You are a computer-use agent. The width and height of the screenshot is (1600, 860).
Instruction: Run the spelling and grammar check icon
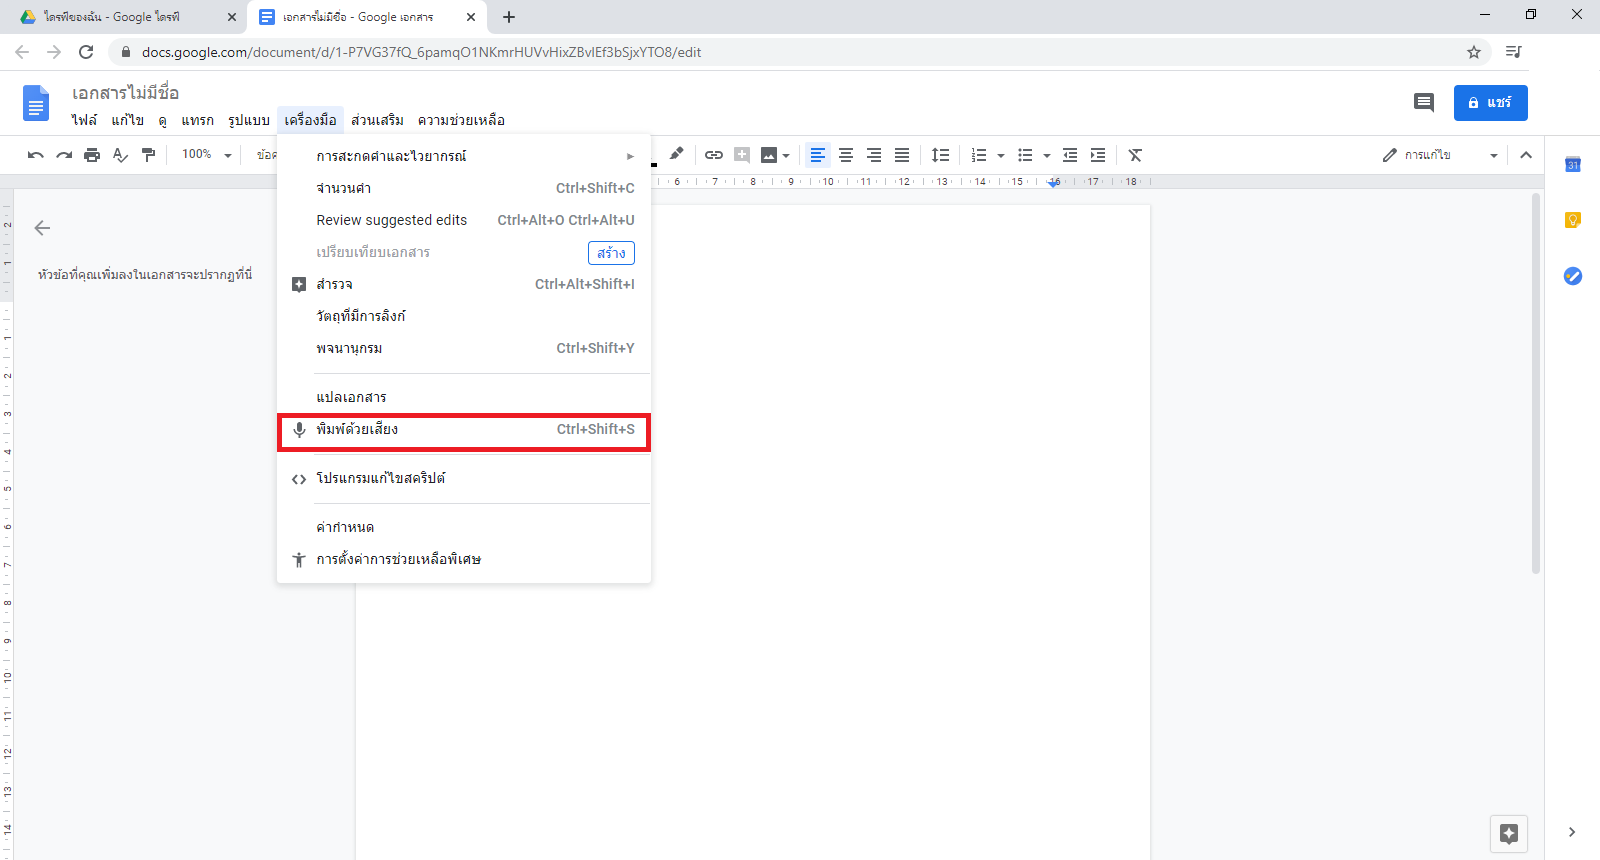coord(120,155)
